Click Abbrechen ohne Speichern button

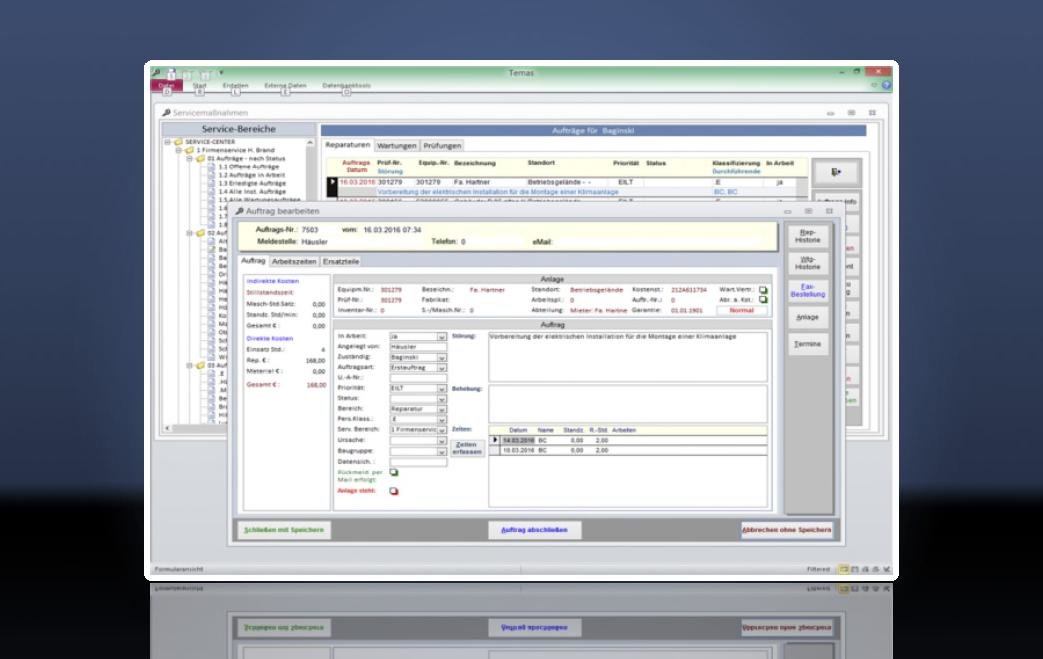coord(786,530)
